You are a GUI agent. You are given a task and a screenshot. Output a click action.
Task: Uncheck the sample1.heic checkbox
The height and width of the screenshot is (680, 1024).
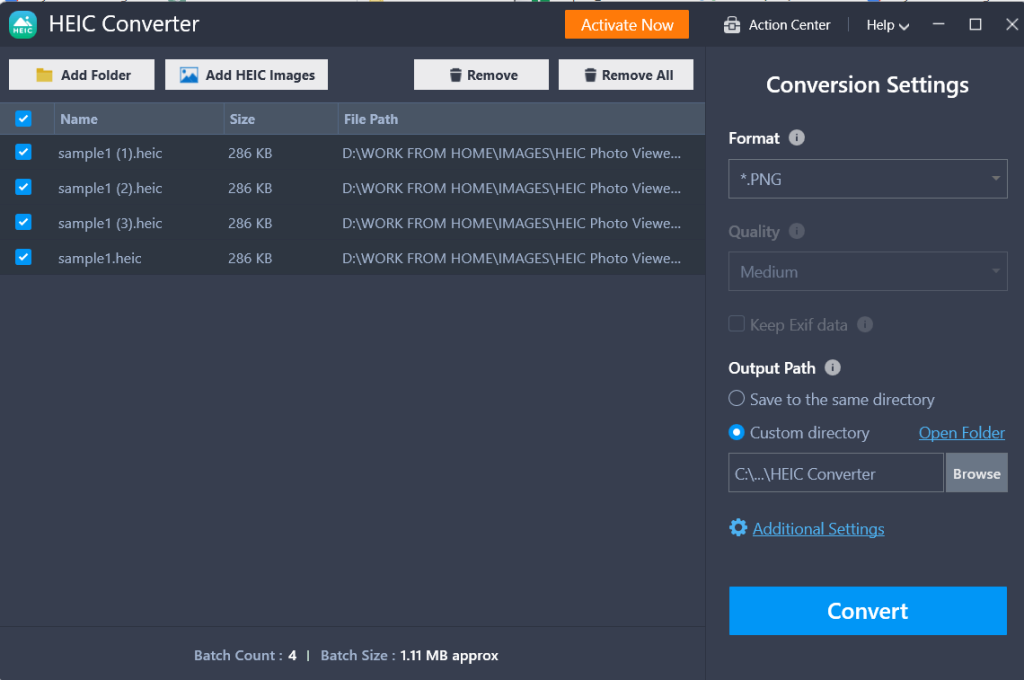(24, 257)
